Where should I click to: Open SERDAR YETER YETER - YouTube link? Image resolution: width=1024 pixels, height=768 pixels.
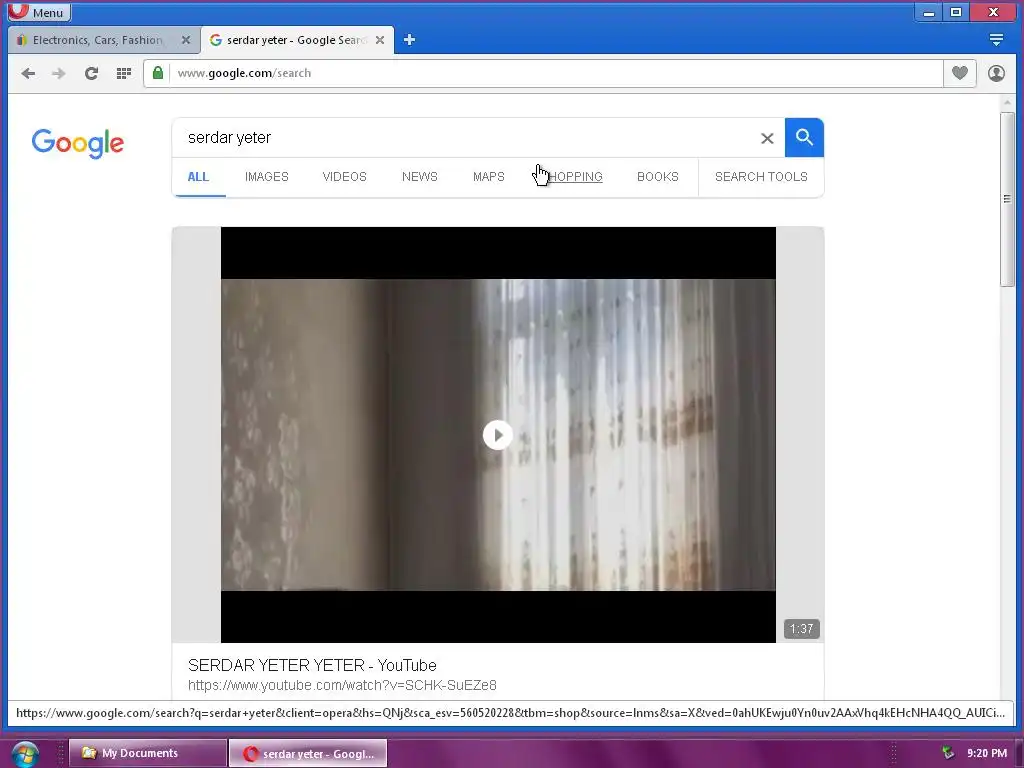[312, 665]
